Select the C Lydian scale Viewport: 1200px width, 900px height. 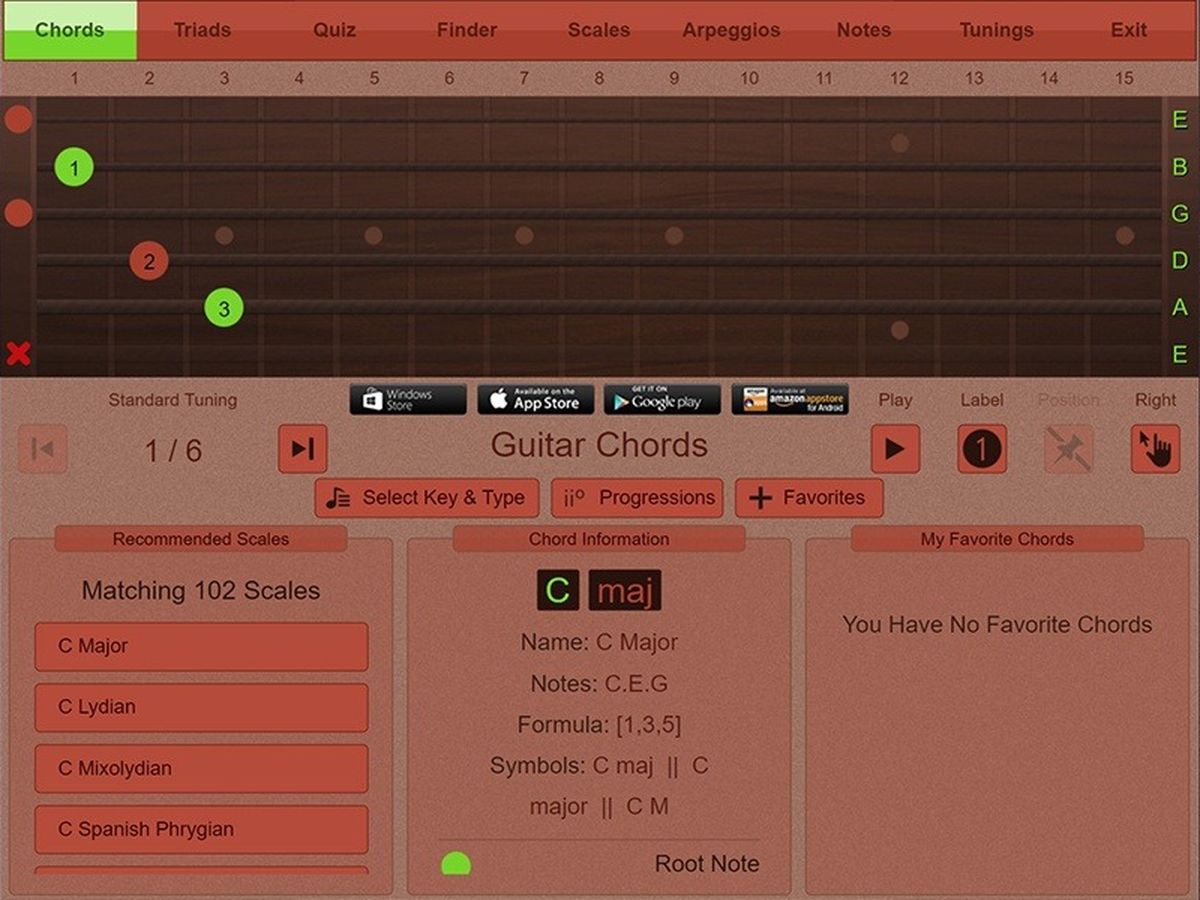point(201,707)
